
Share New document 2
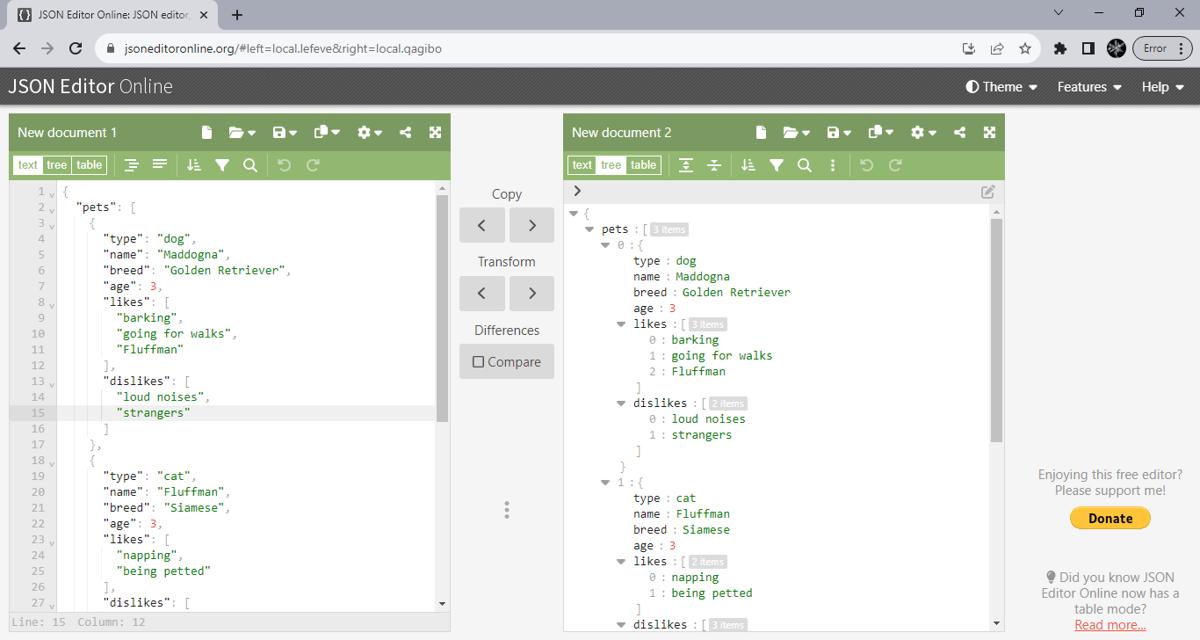(959, 131)
